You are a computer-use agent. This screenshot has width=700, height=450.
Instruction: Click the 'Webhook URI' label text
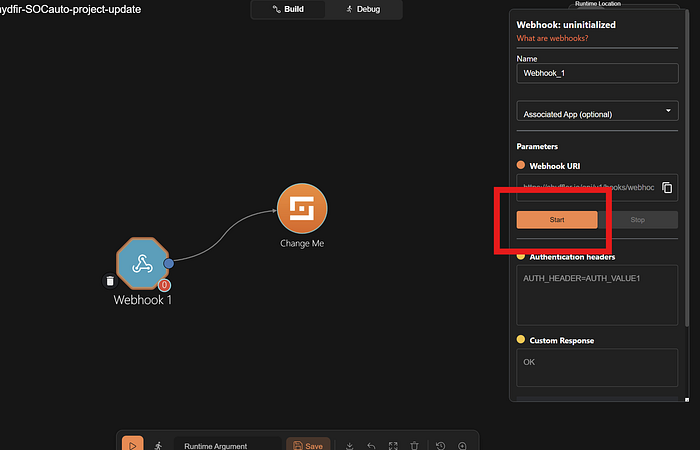click(554, 166)
